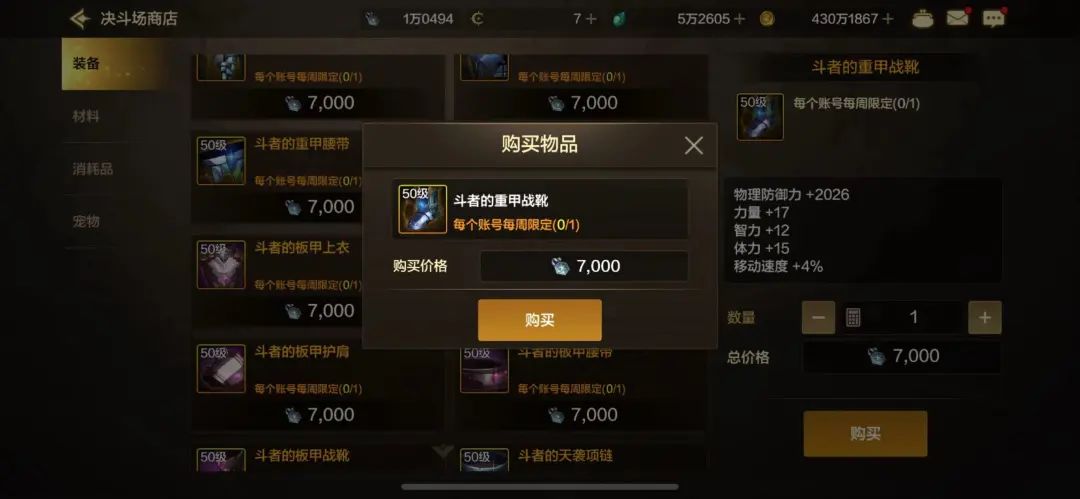Screen dimensions: 1080x499
Task: Go back using the arrow icon
Action: coord(80,19)
